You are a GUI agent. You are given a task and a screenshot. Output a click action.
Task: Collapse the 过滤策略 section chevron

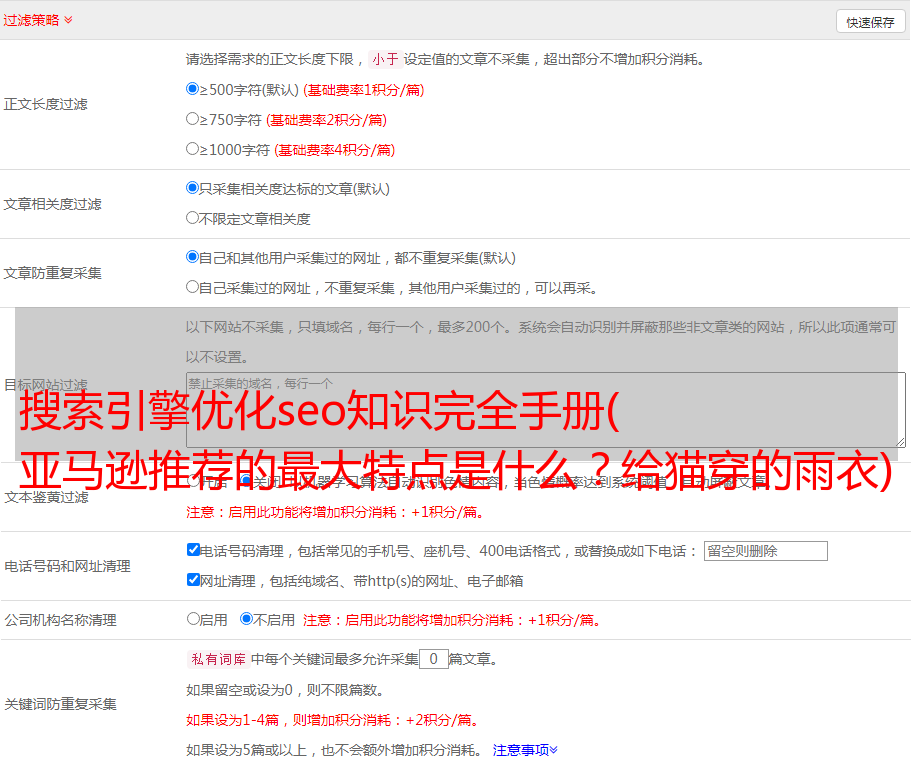68,20
